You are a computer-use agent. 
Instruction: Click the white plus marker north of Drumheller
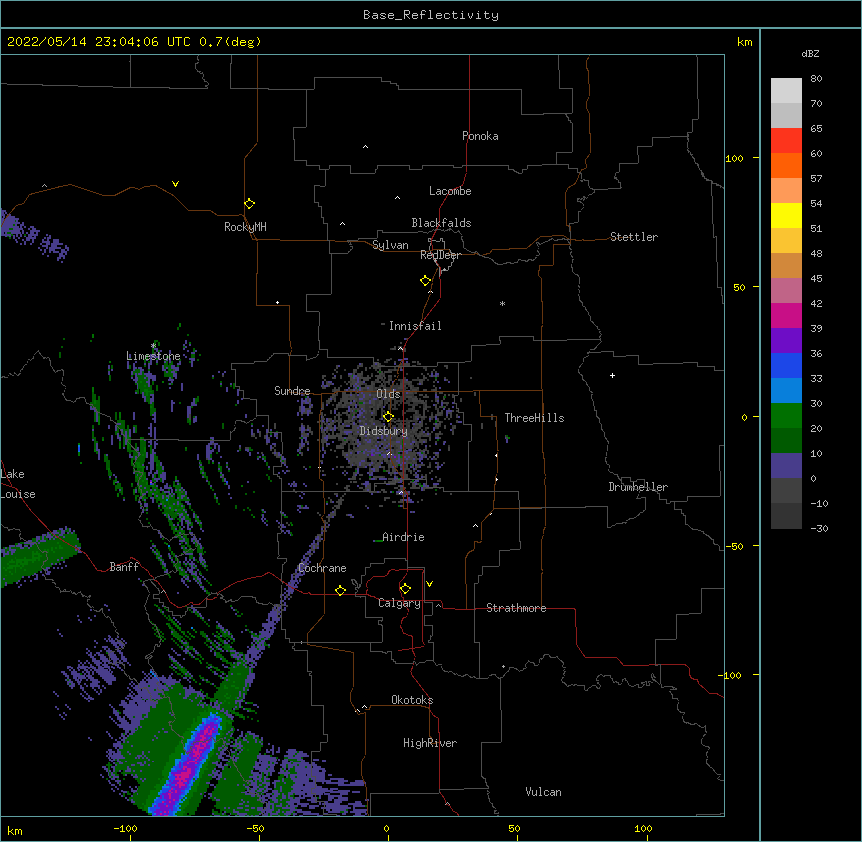tap(612, 375)
